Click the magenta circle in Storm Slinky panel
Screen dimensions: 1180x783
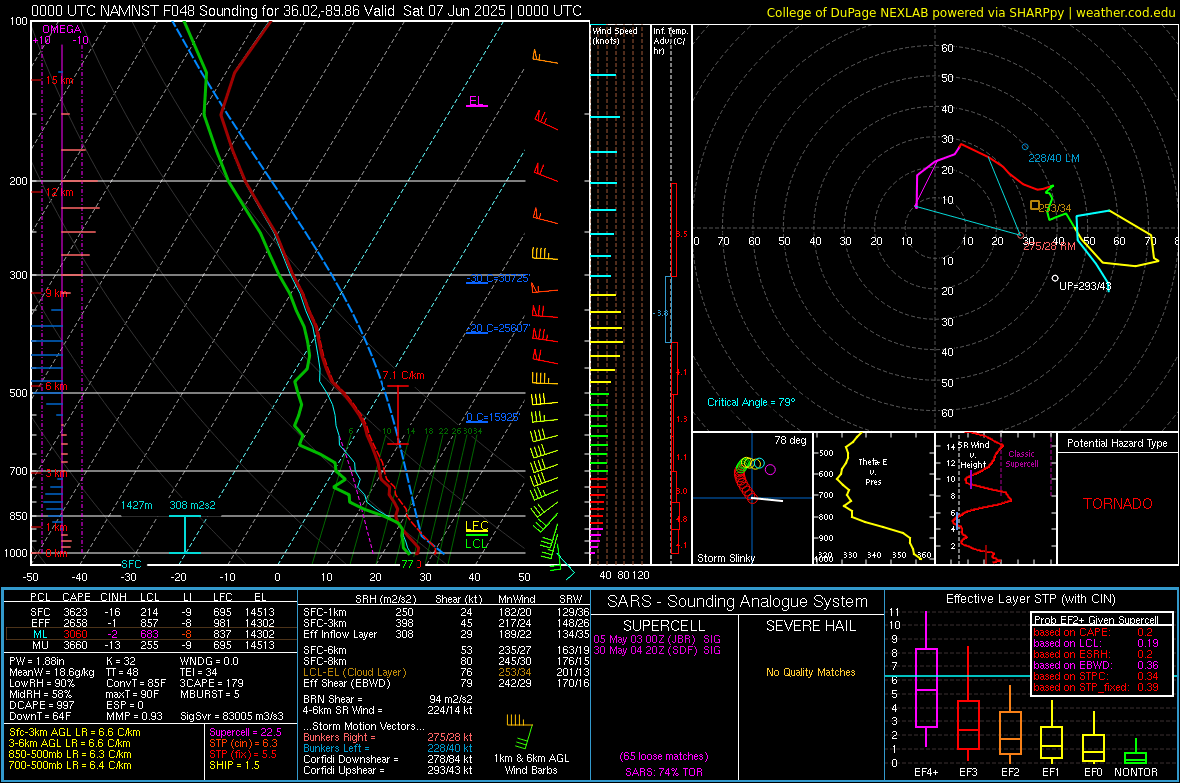click(770, 469)
